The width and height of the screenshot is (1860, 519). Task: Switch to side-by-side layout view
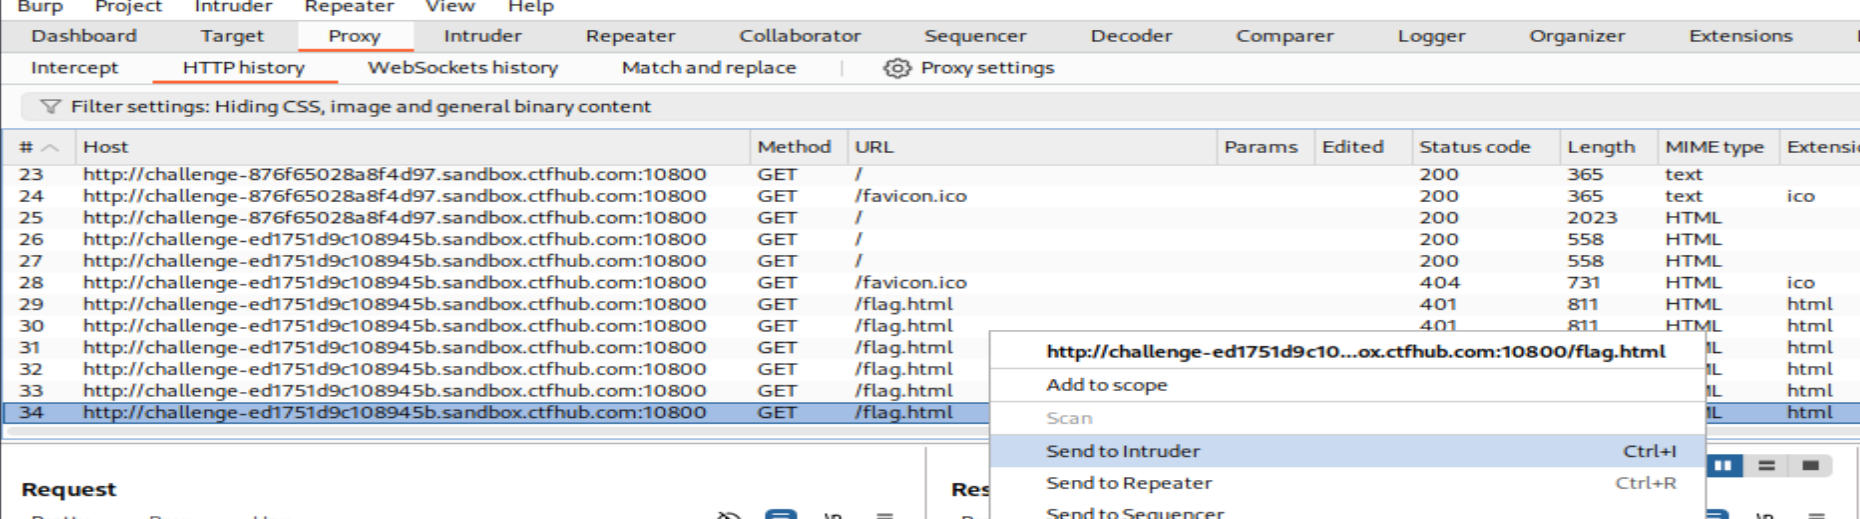pyautogui.click(x=1722, y=465)
